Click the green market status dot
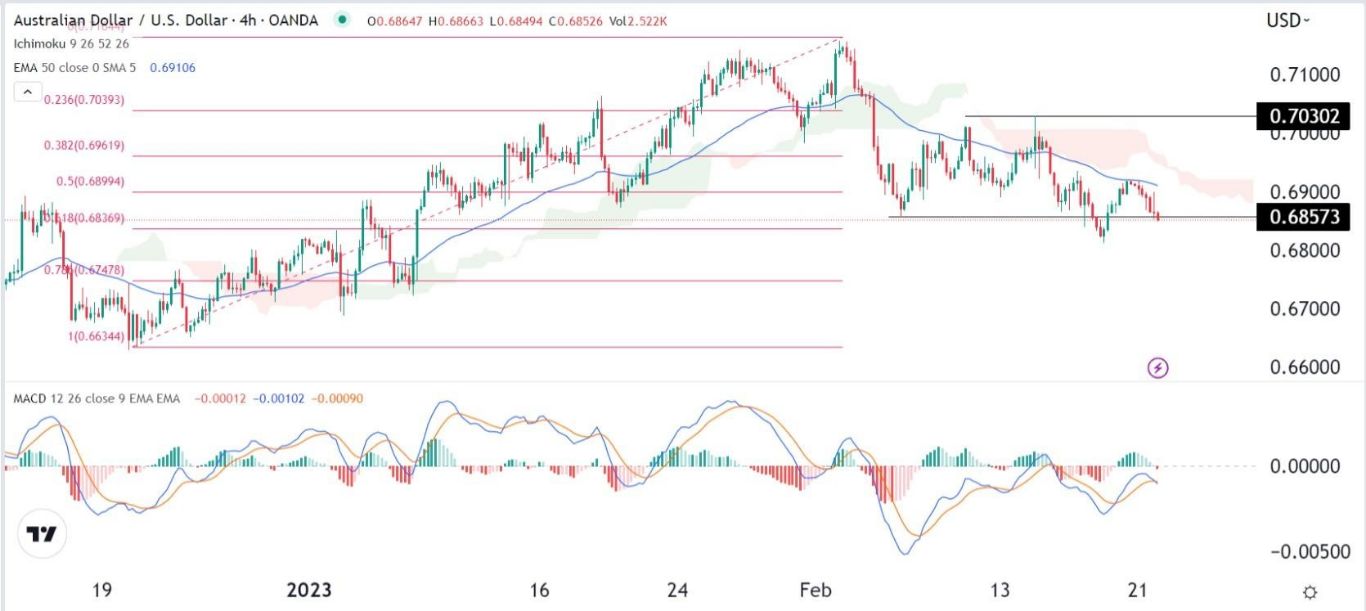The height and width of the screenshot is (611, 1366). 341,19
